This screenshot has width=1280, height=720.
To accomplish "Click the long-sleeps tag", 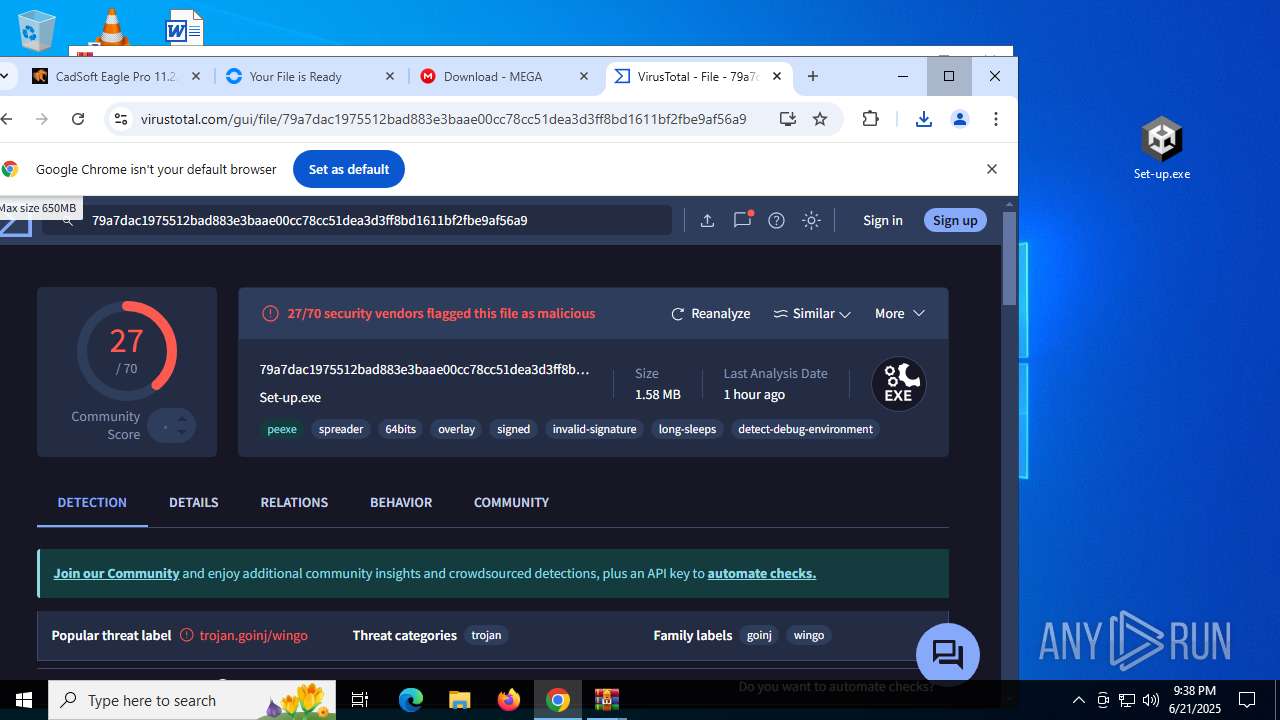I will click(x=687, y=429).
